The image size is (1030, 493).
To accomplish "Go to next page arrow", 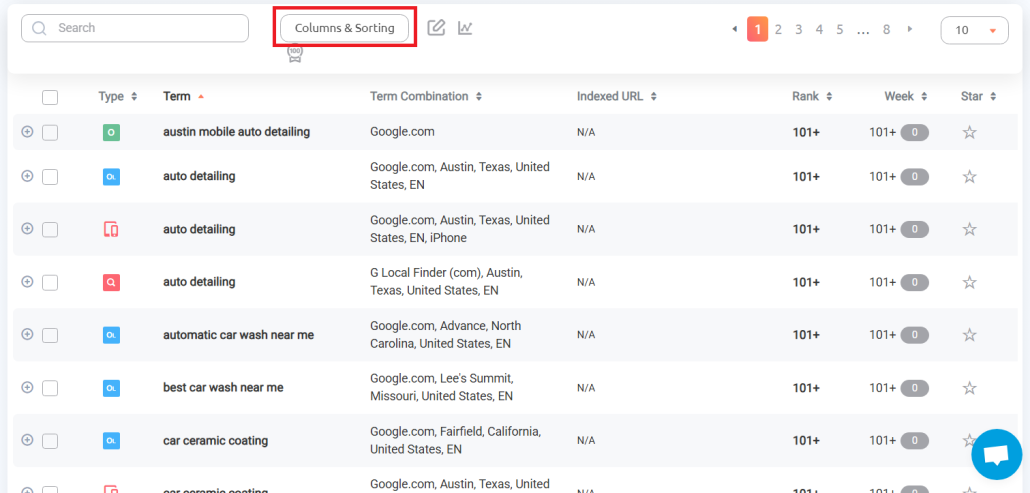I will click(x=910, y=29).
